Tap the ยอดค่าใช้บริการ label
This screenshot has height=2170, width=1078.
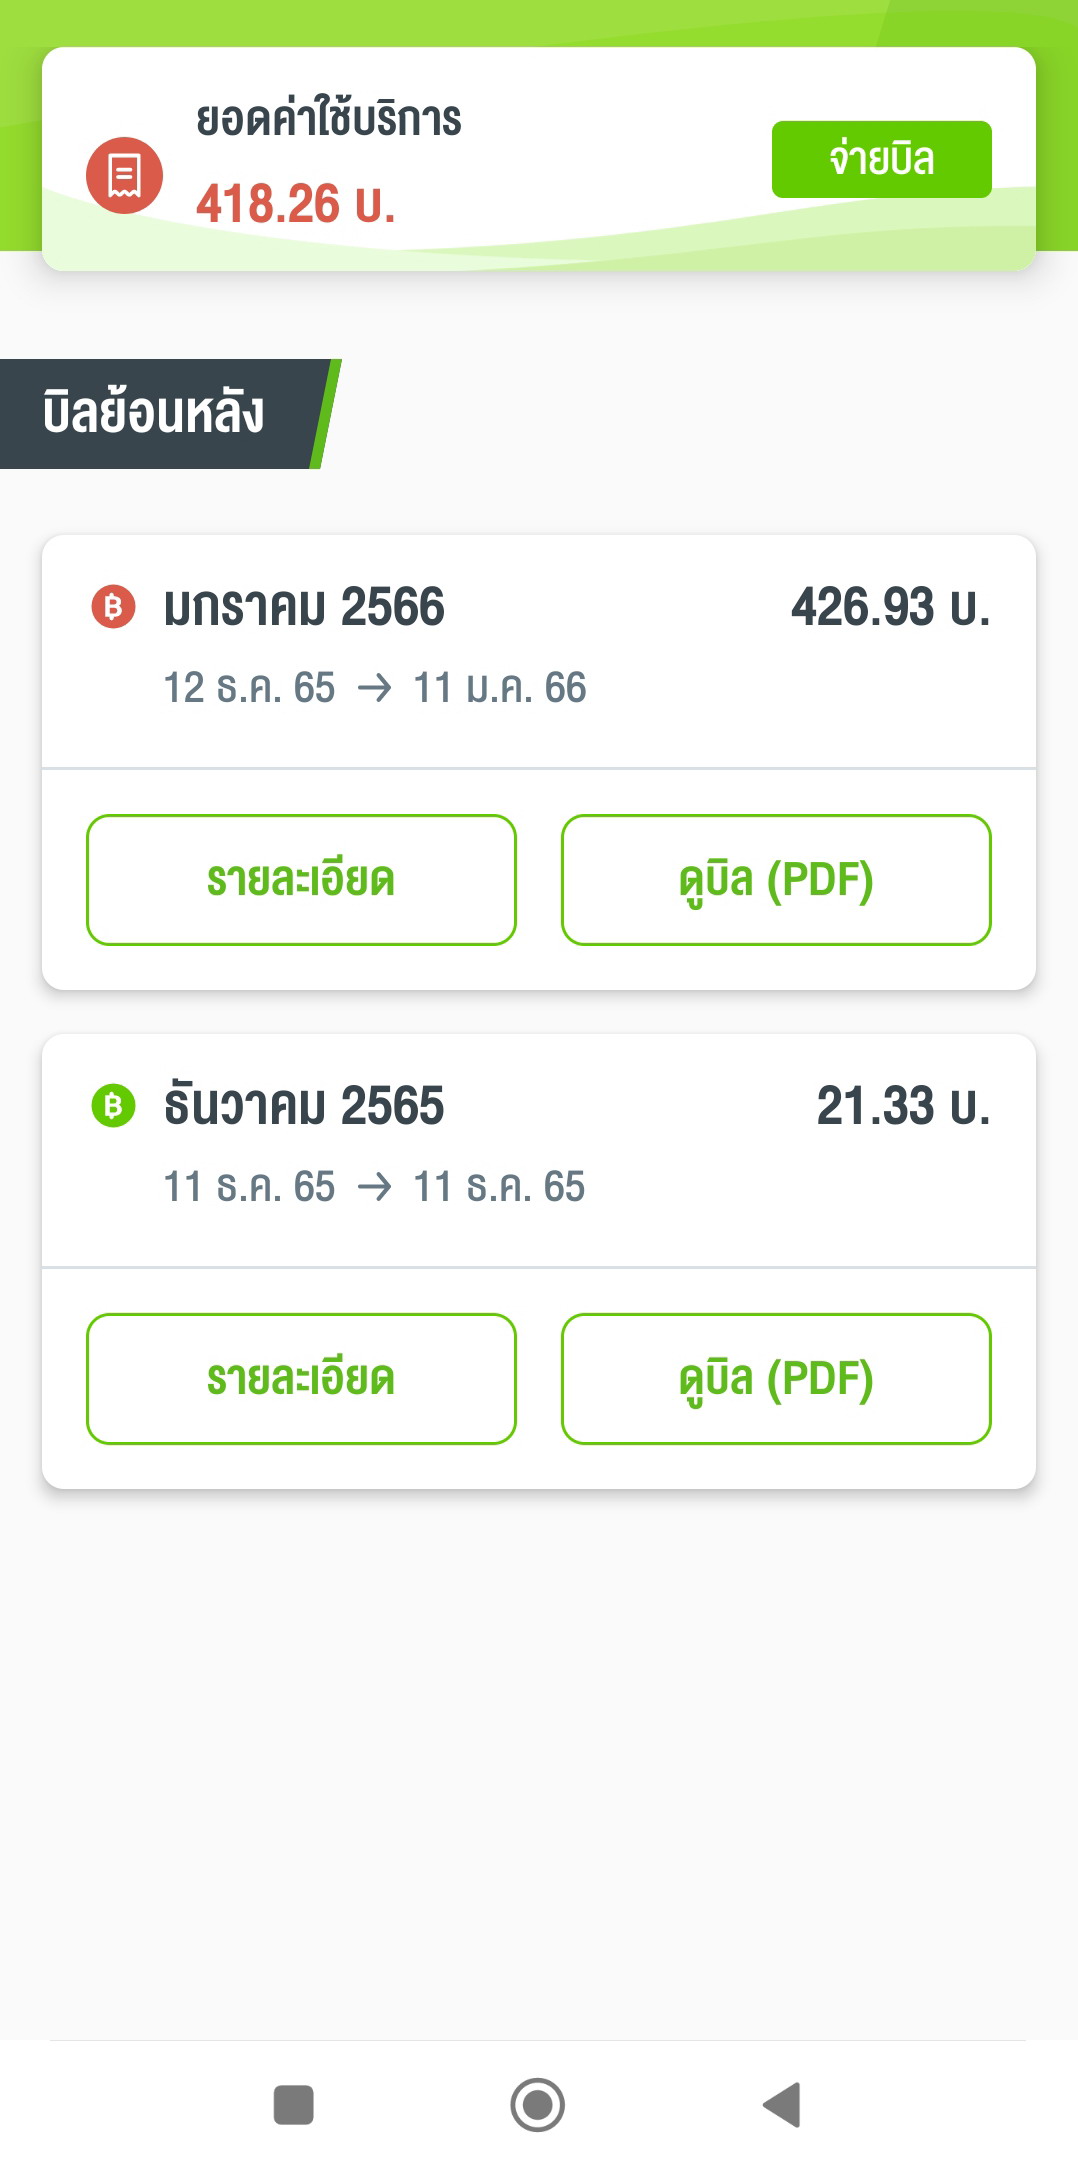pyautogui.click(x=328, y=119)
